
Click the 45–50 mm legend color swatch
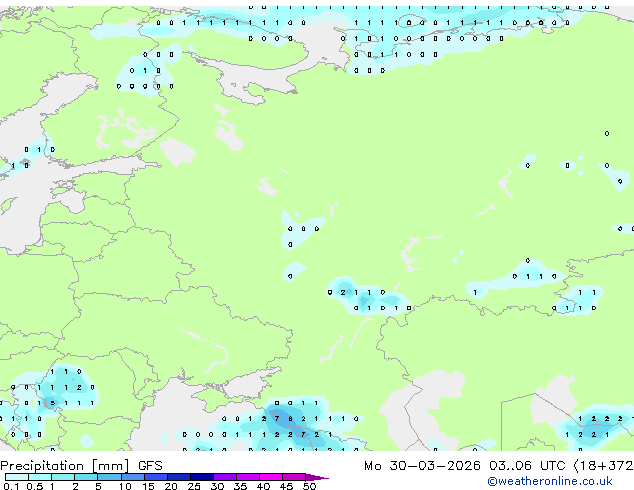[x=294, y=477]
